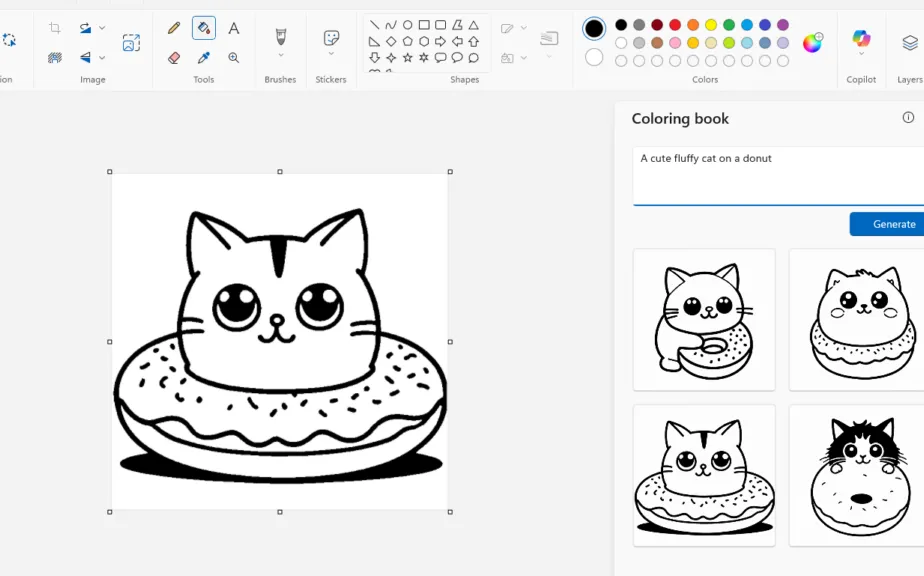Select the white secondary color circle
The height and width of the screenshot is (576, 924).
[594, 58]
